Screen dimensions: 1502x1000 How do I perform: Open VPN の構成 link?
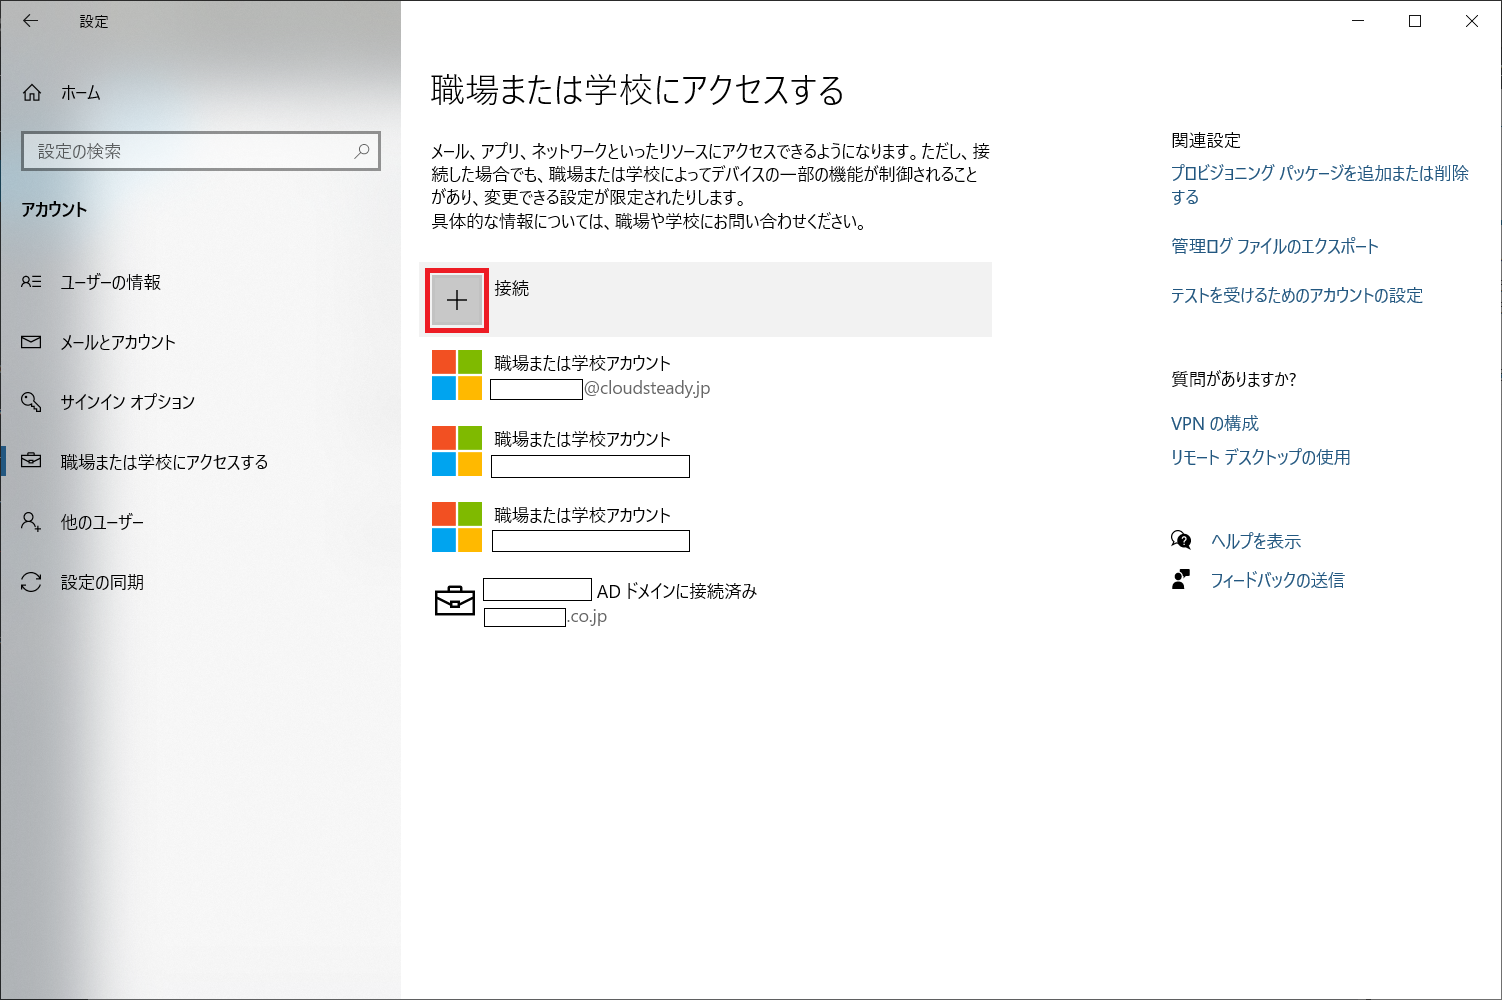[x=1215, y=423]
